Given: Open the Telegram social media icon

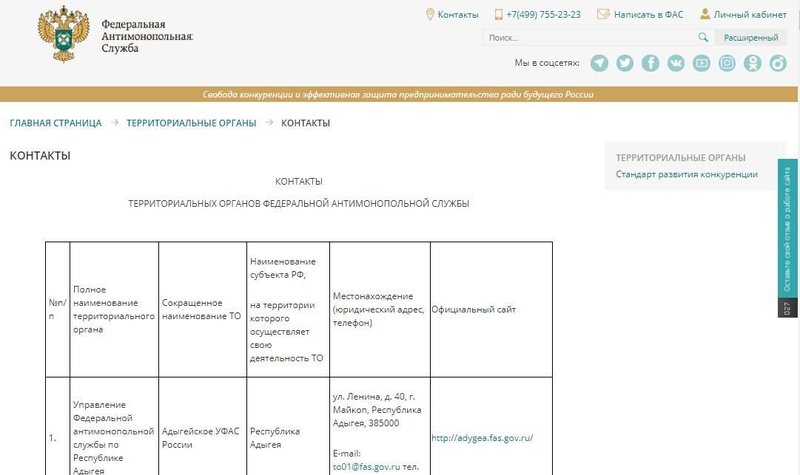Looking at the screenshot, I should click(x=599, y=63).
